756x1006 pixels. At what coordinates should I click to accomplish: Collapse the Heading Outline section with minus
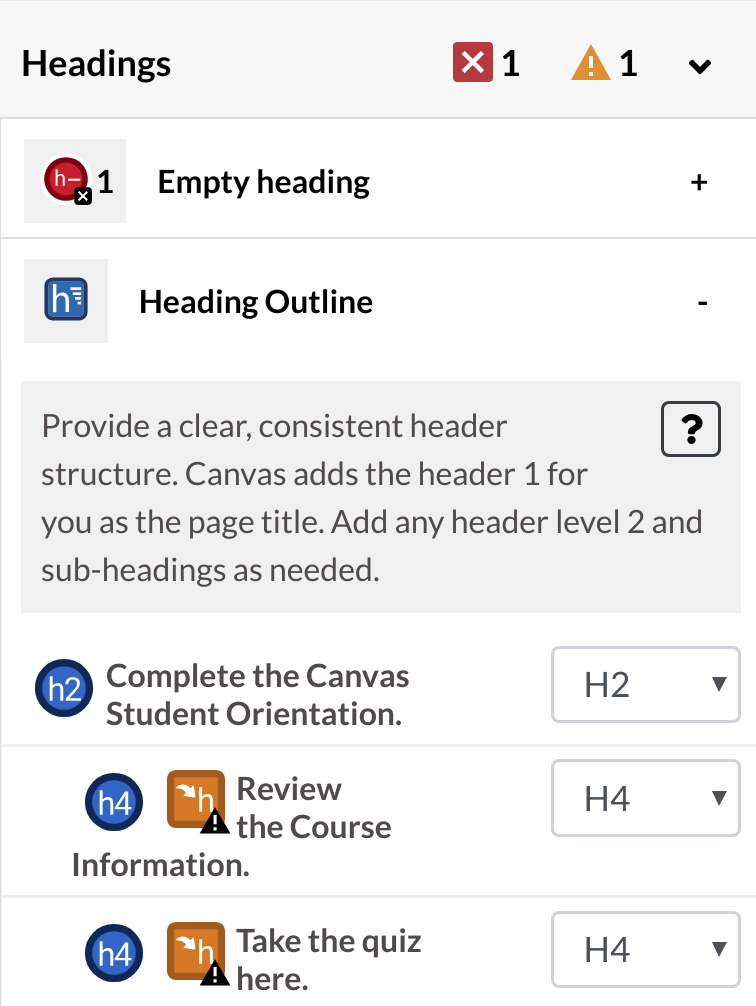point(703,302)
